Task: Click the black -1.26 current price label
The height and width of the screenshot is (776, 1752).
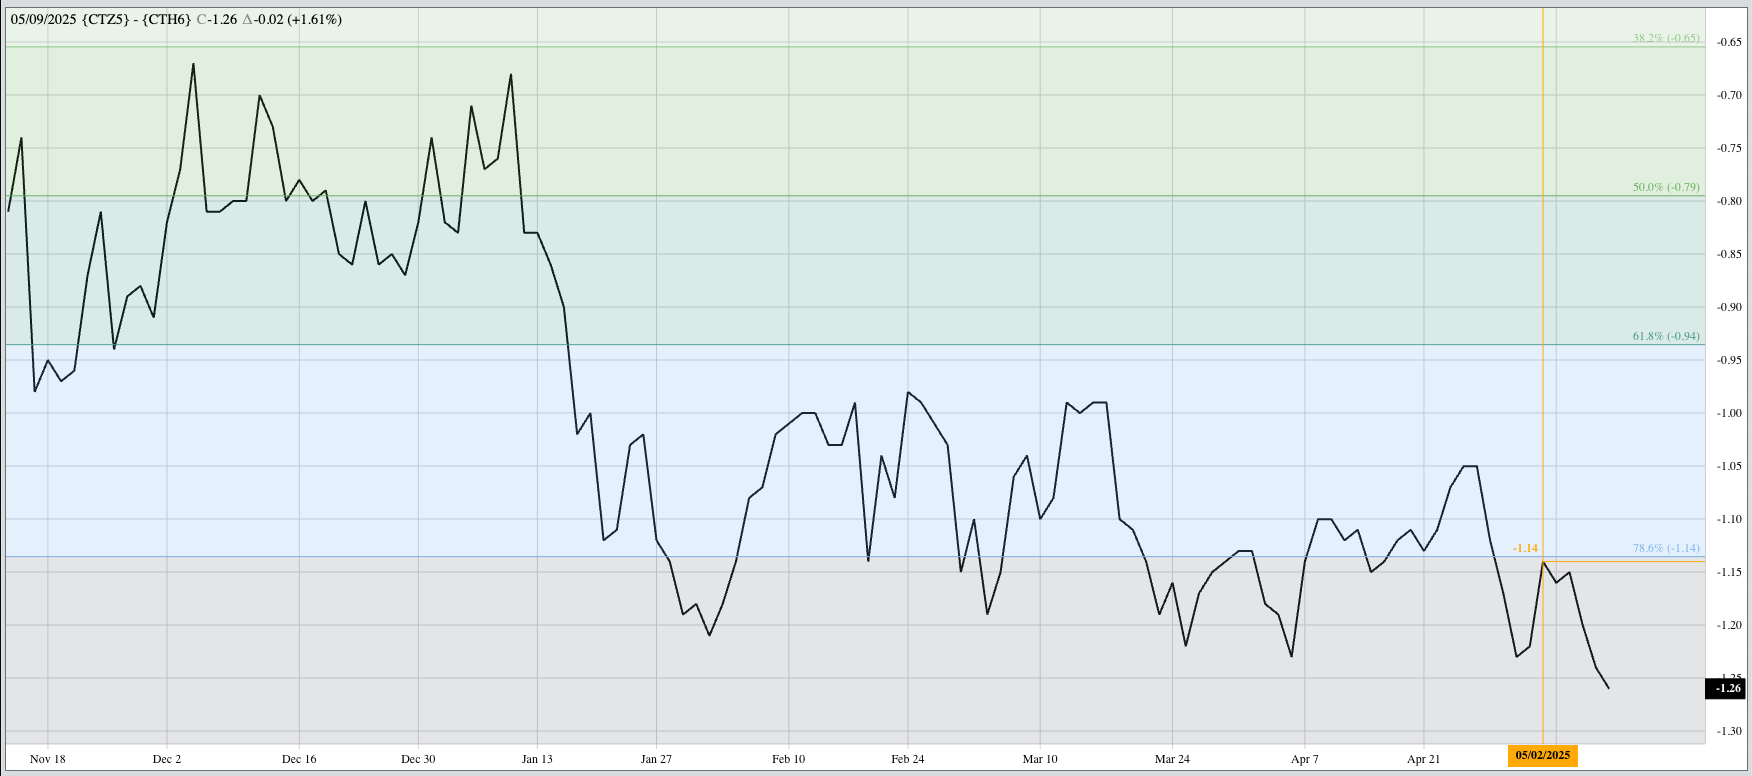Action: coord(1728,688)
